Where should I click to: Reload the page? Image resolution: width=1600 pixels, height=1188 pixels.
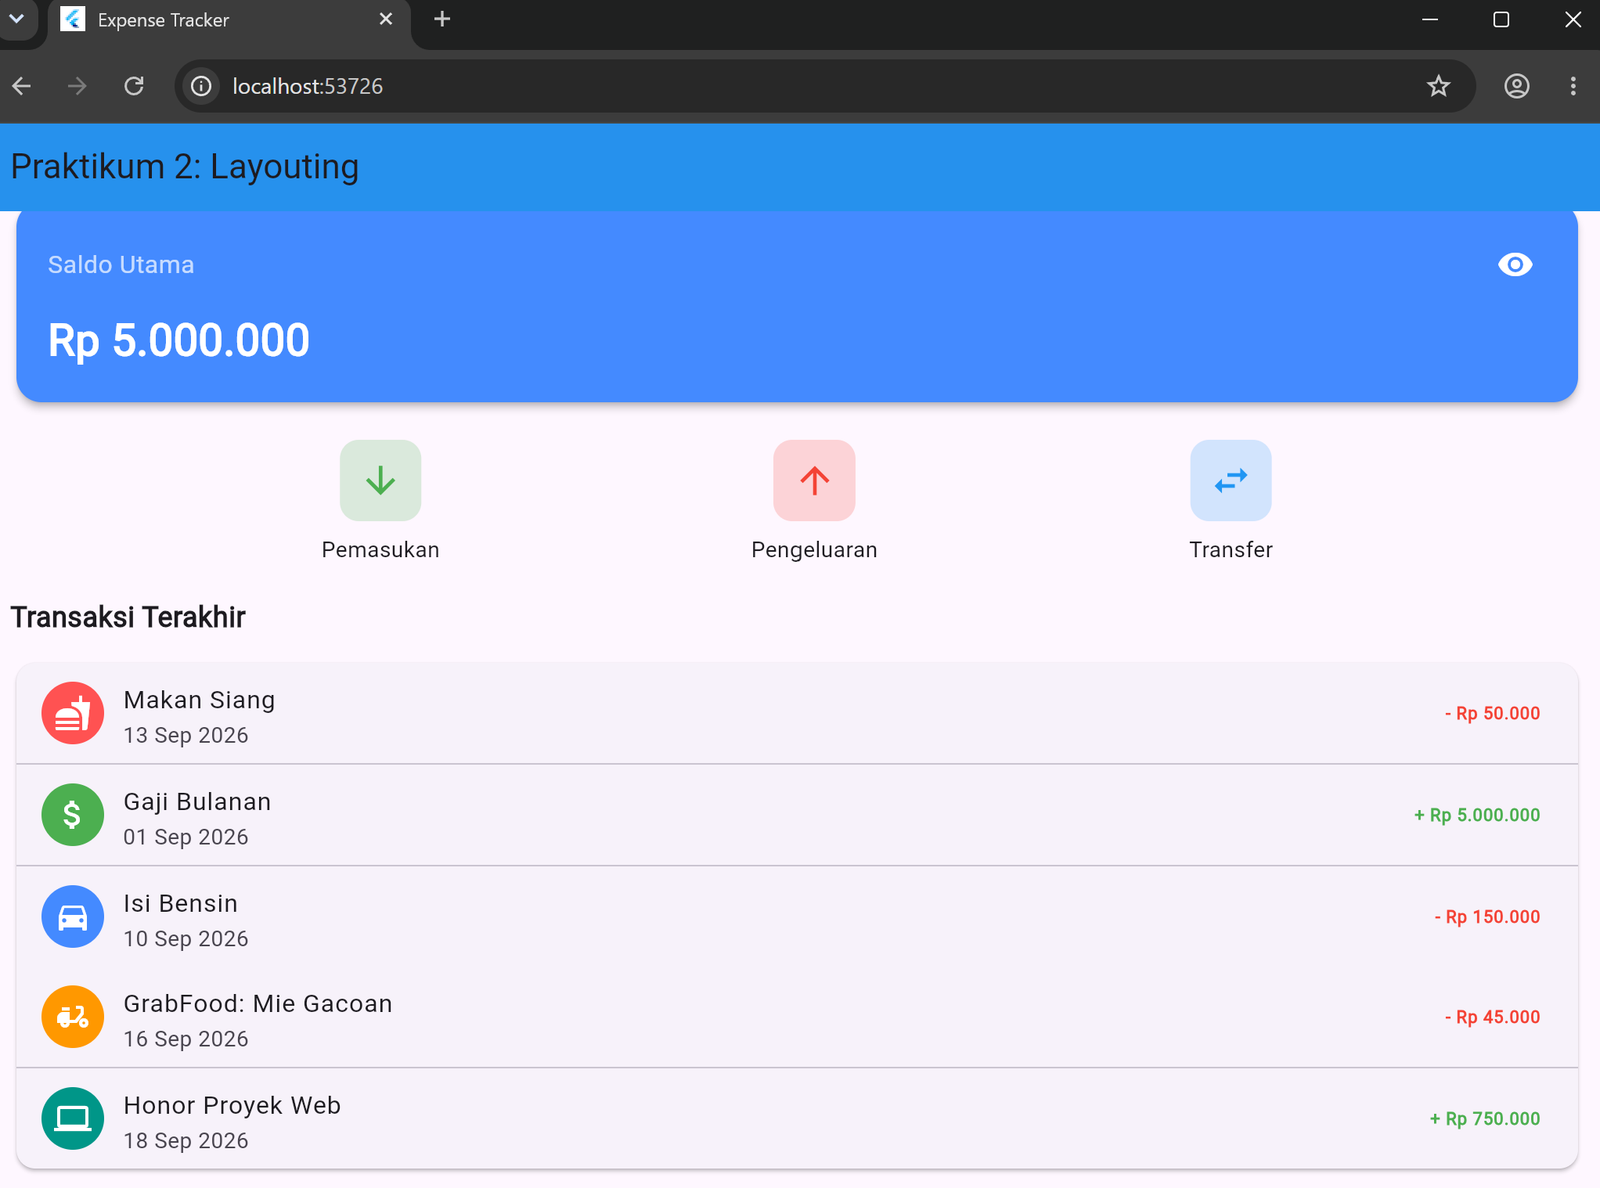pos(134,86)
